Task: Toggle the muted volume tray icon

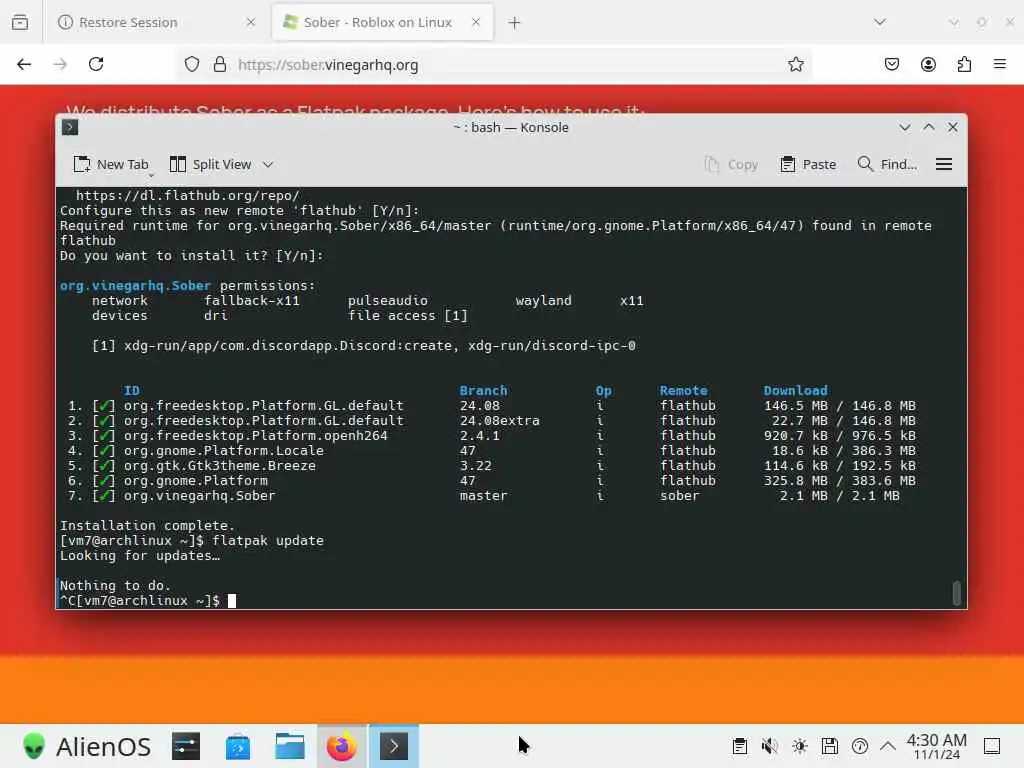Action: pos(769,746)
